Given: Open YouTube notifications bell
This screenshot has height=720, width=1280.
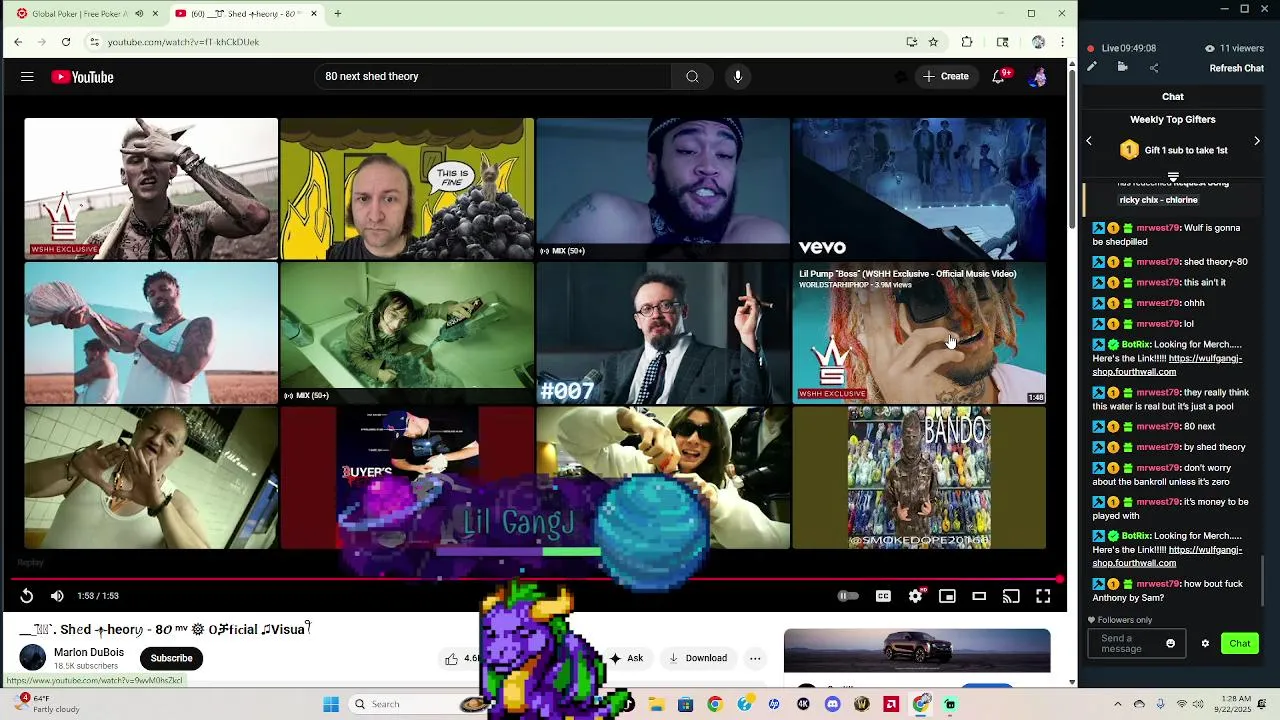Looking at the screenshot, I should click(x=998, y=77).
